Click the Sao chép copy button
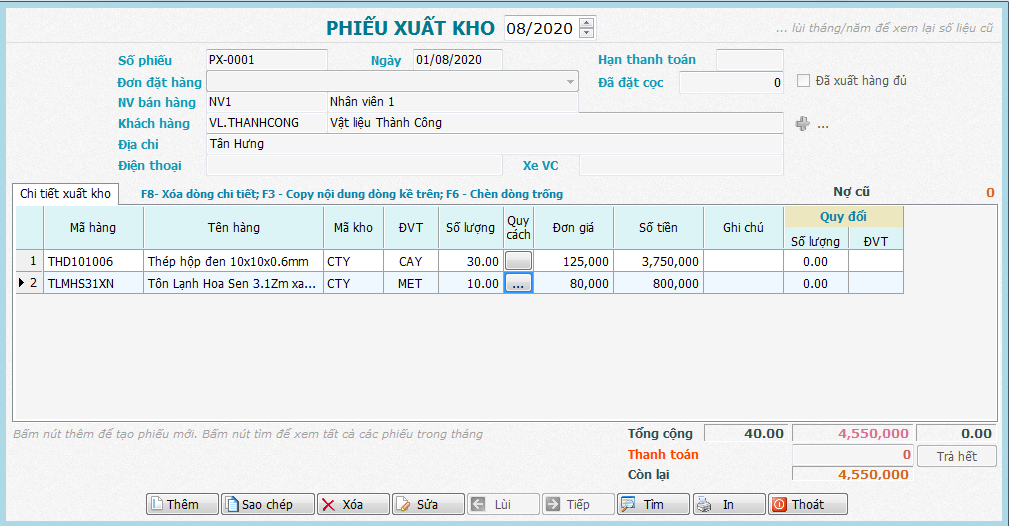This screenshot has width=1009, height=526. (x=267, y=504)
